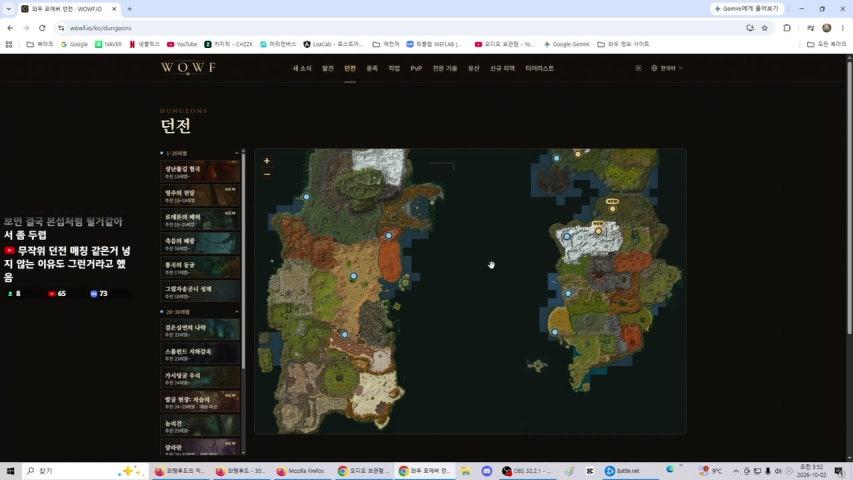The width and height of the screenshot is (853, 480).
Task: Zoom in the dungeon map with plus
Action: point(267,161)
